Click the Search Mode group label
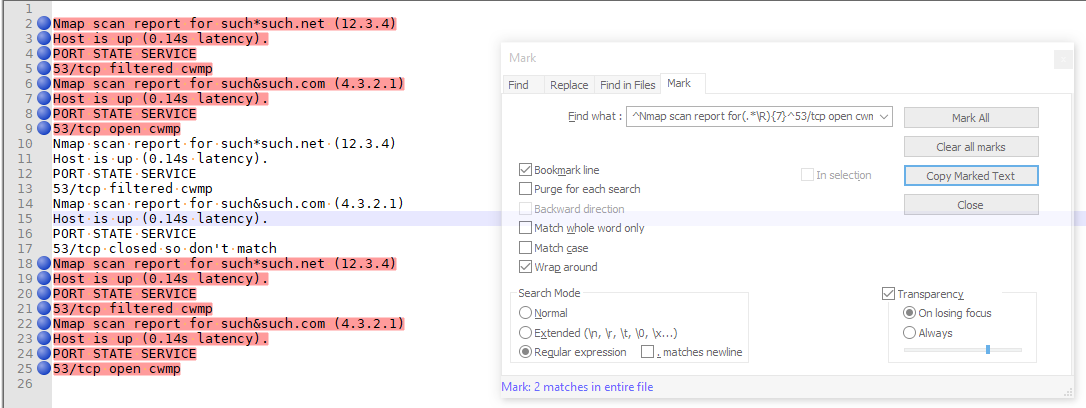Image resolution: width=1086 pixels, height=408 pixels. [x=549, y=293]
